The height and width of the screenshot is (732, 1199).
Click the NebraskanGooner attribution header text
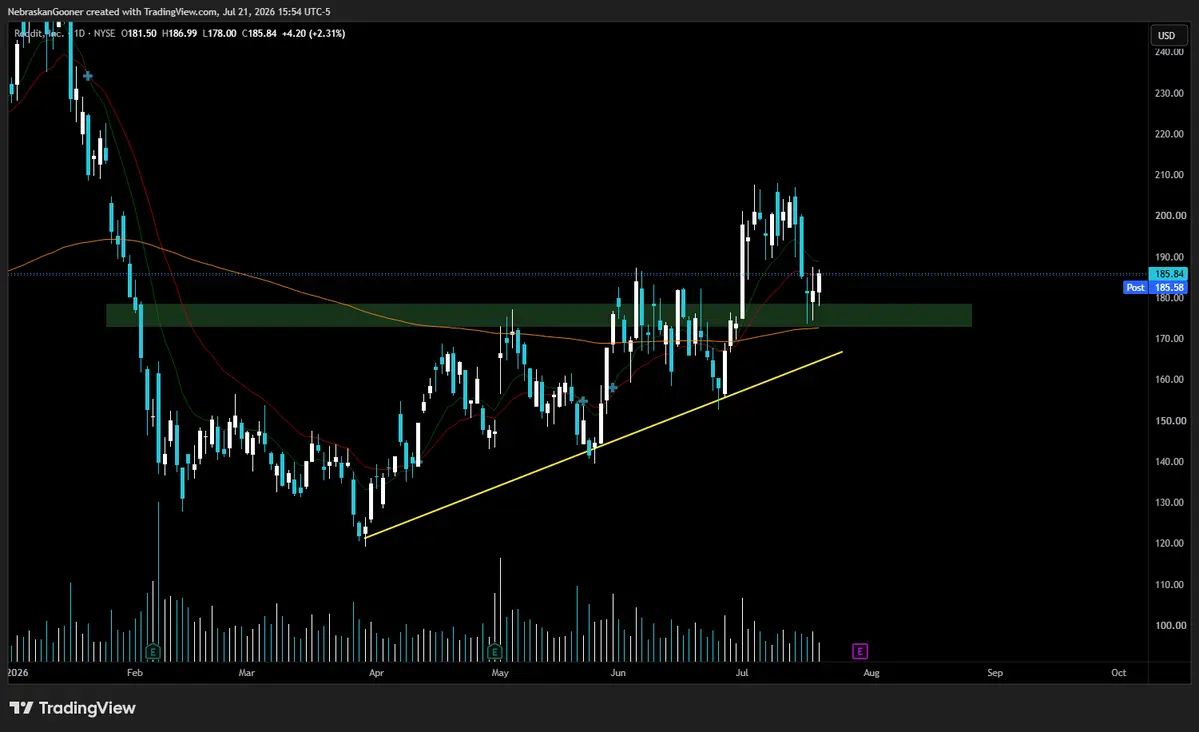169,11
